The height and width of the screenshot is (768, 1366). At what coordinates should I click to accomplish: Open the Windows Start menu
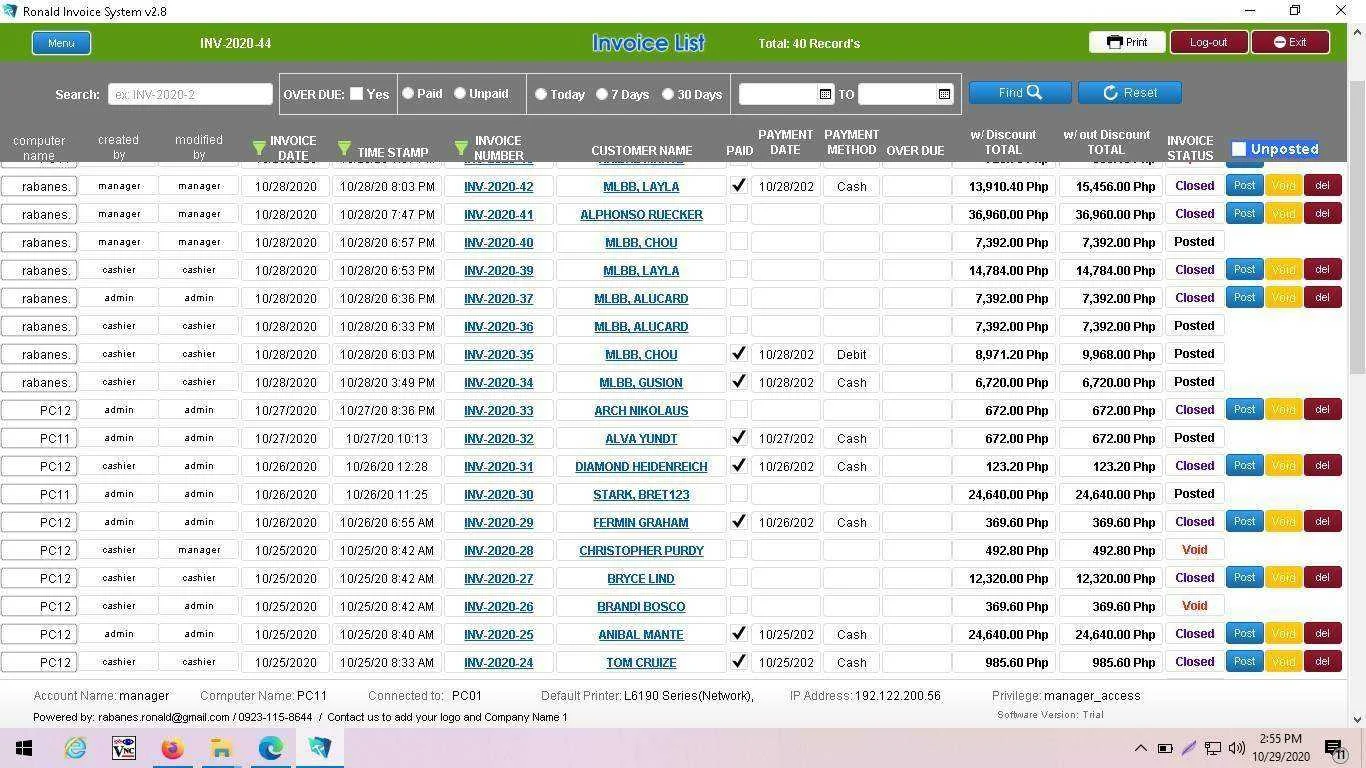pyautogui.click(x=24, y=747)
